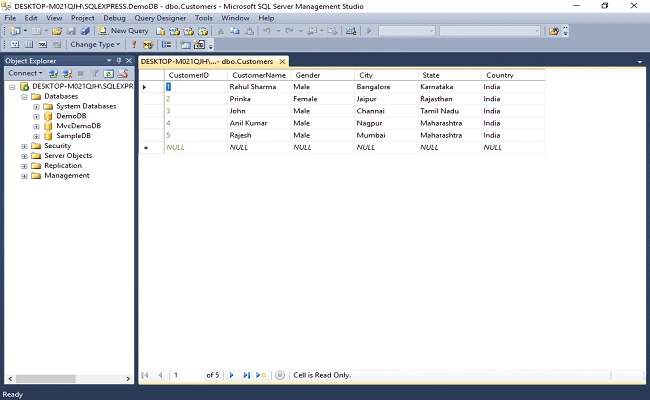Click the City column header
The width and height of the screenshot is (650, 400).
click(386, 75)
